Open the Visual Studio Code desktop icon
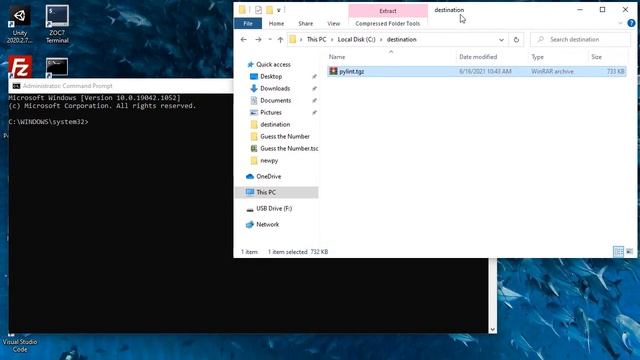 point(20,345)
